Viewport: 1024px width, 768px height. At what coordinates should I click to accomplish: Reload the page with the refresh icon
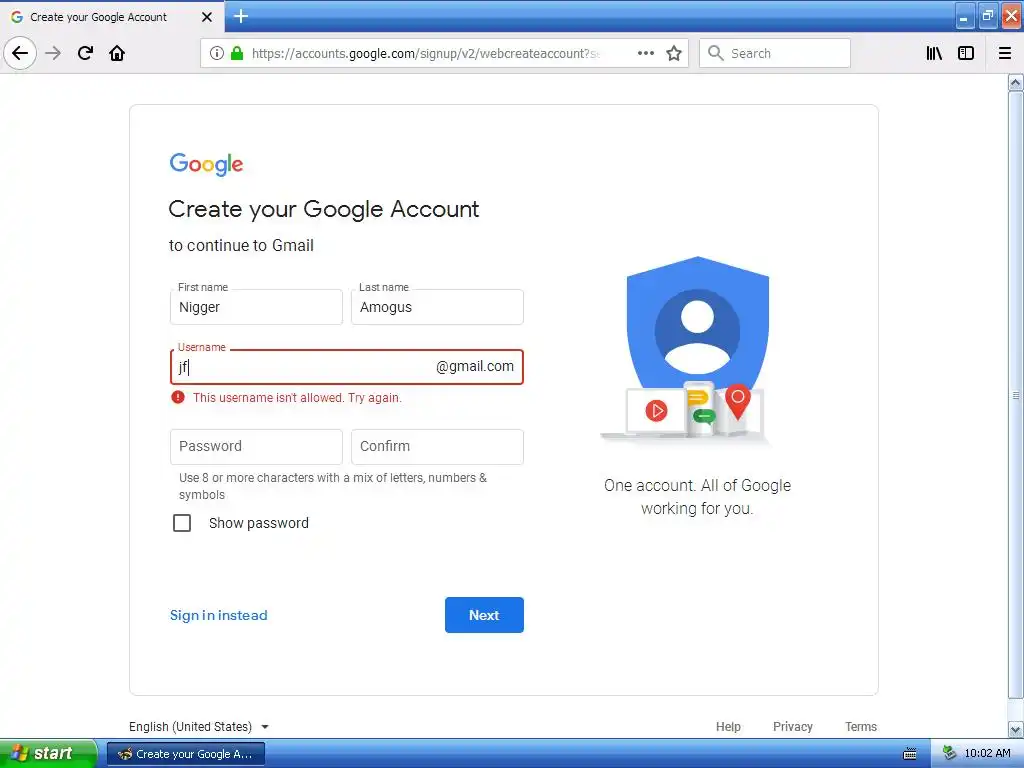85,53
